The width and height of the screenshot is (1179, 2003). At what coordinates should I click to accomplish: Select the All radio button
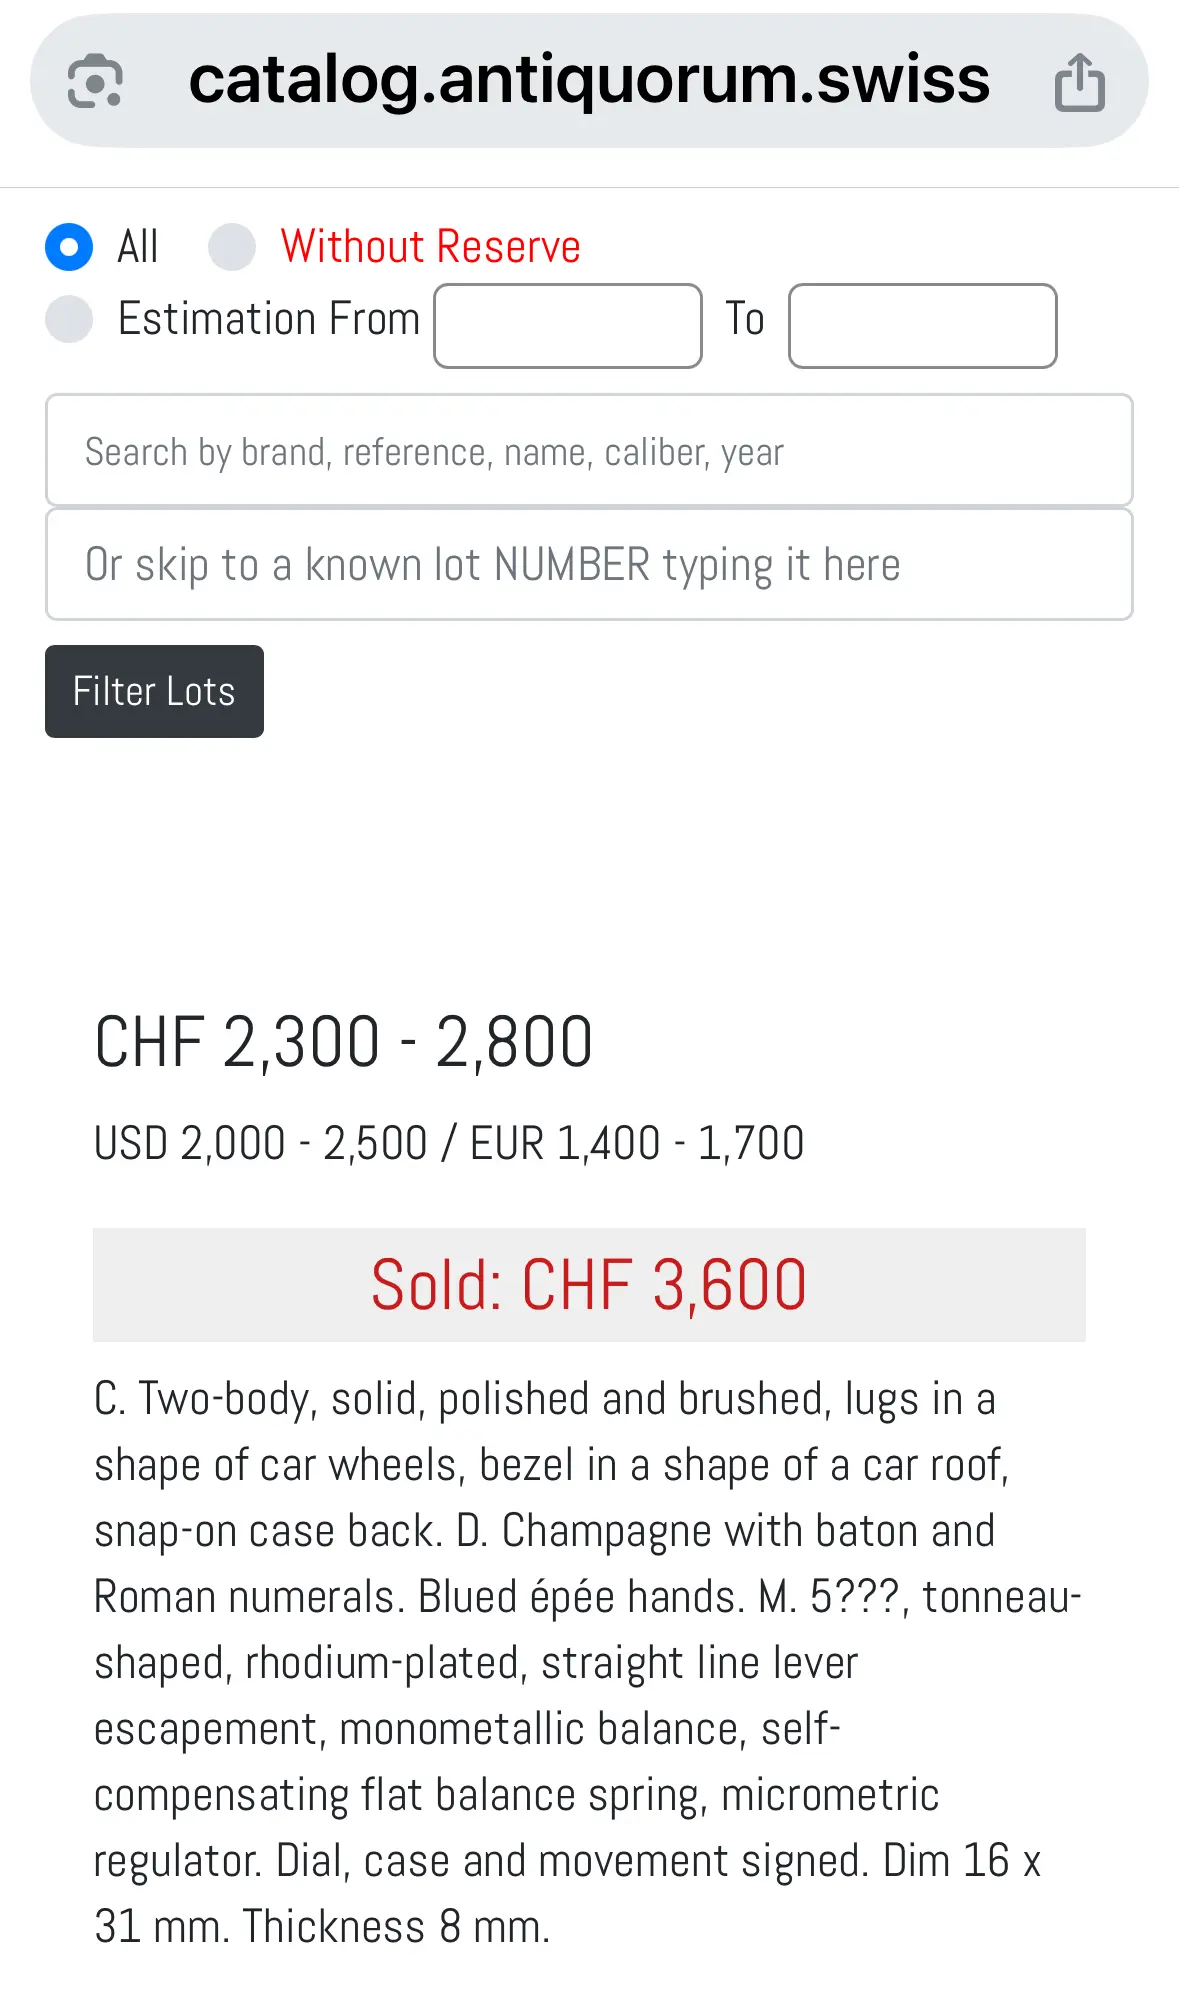69,247
